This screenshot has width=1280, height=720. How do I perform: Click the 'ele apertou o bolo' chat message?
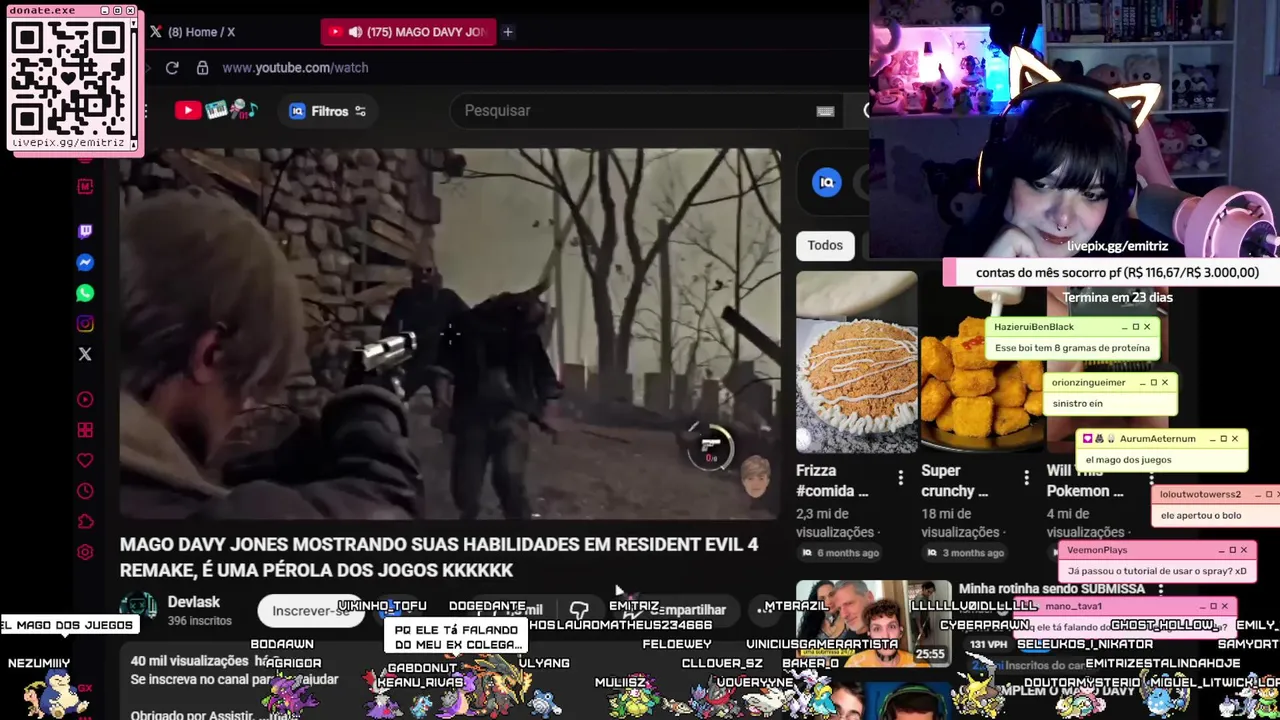click(1201, 516)
